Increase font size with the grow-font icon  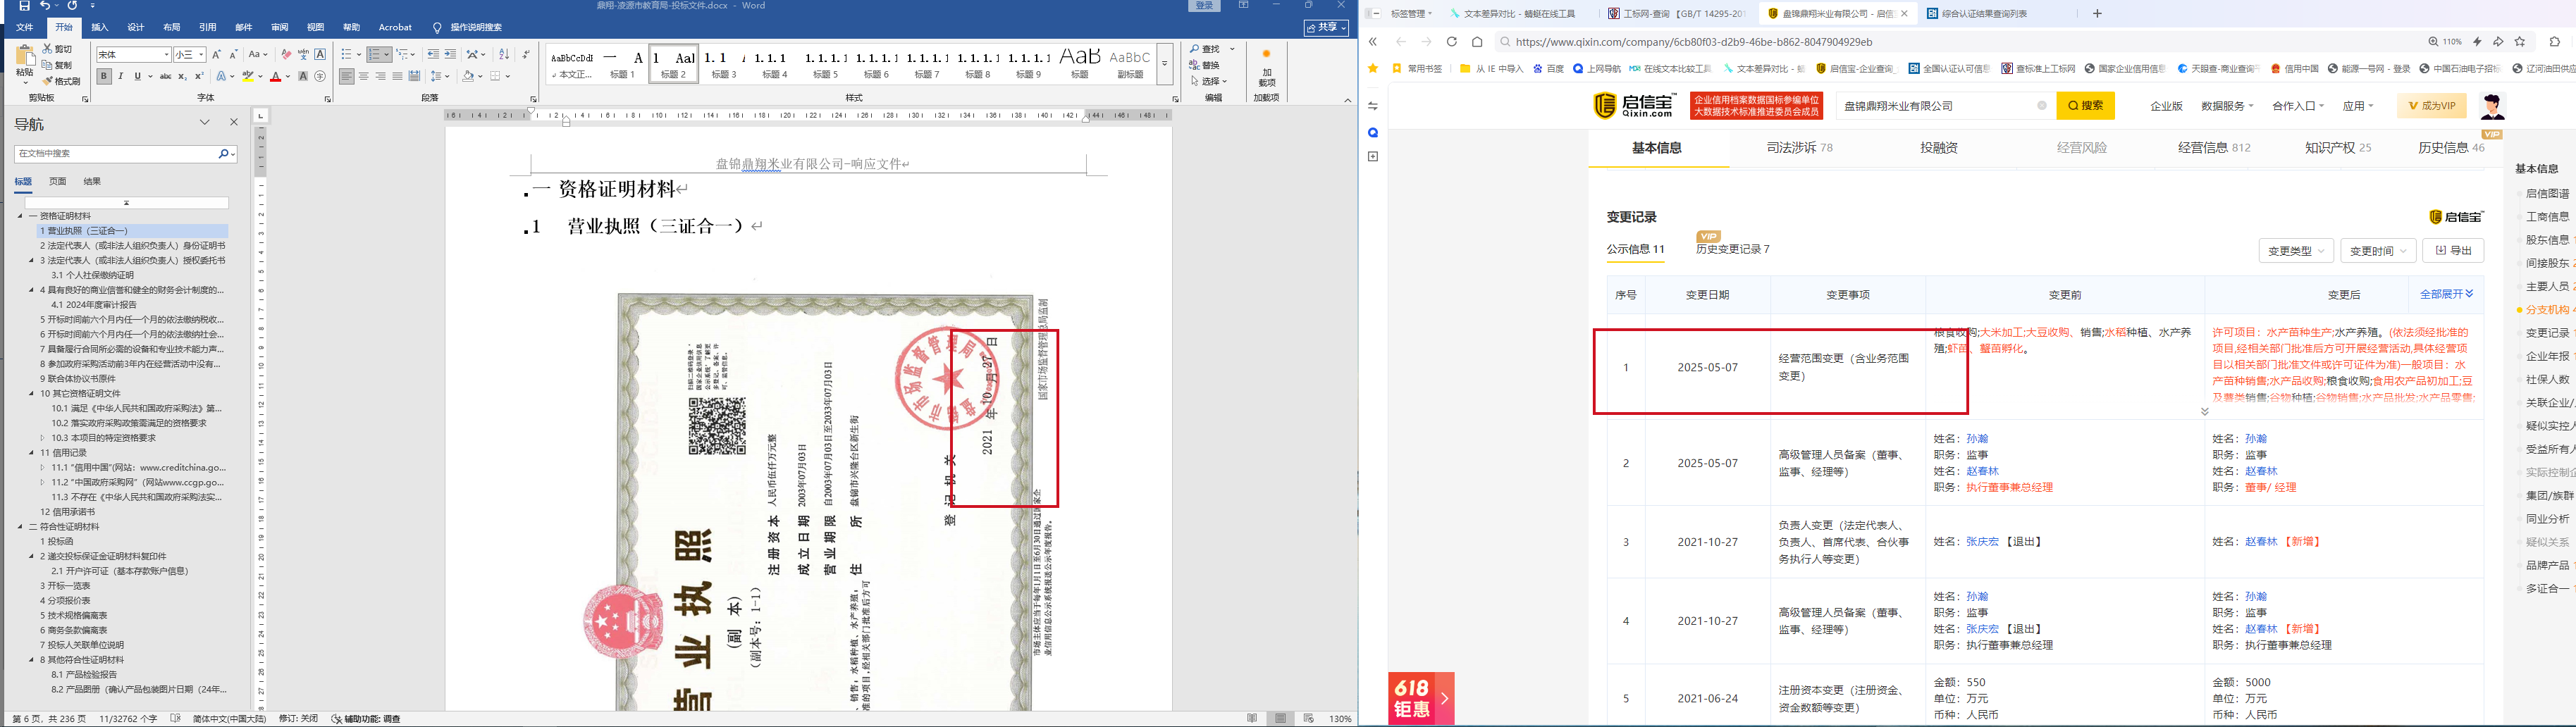[216, 54]
